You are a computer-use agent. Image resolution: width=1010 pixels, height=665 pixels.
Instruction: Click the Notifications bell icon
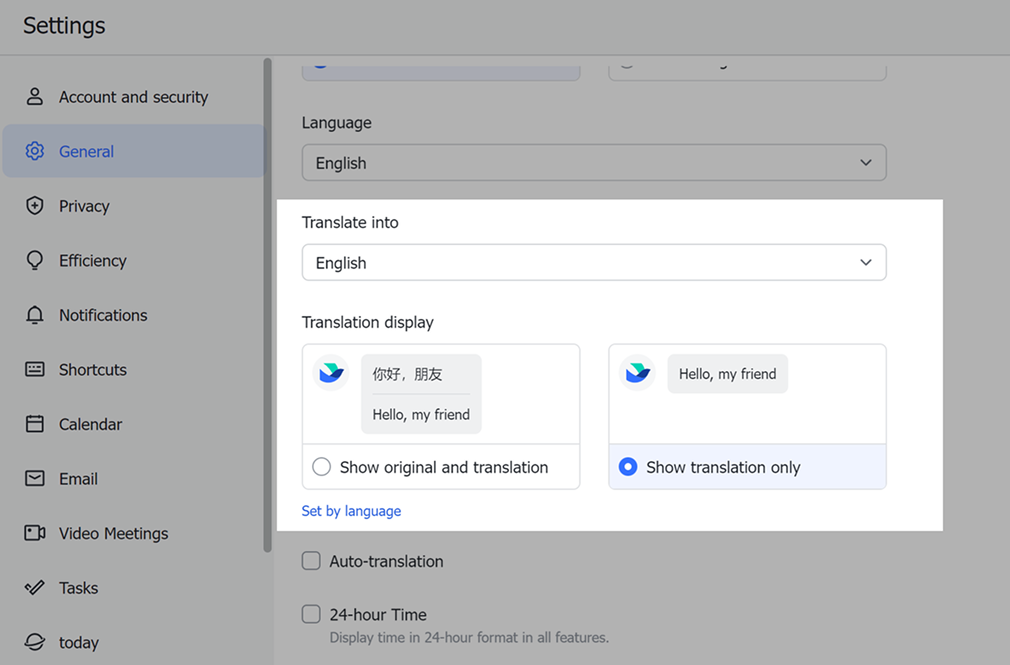coord(35,315)
